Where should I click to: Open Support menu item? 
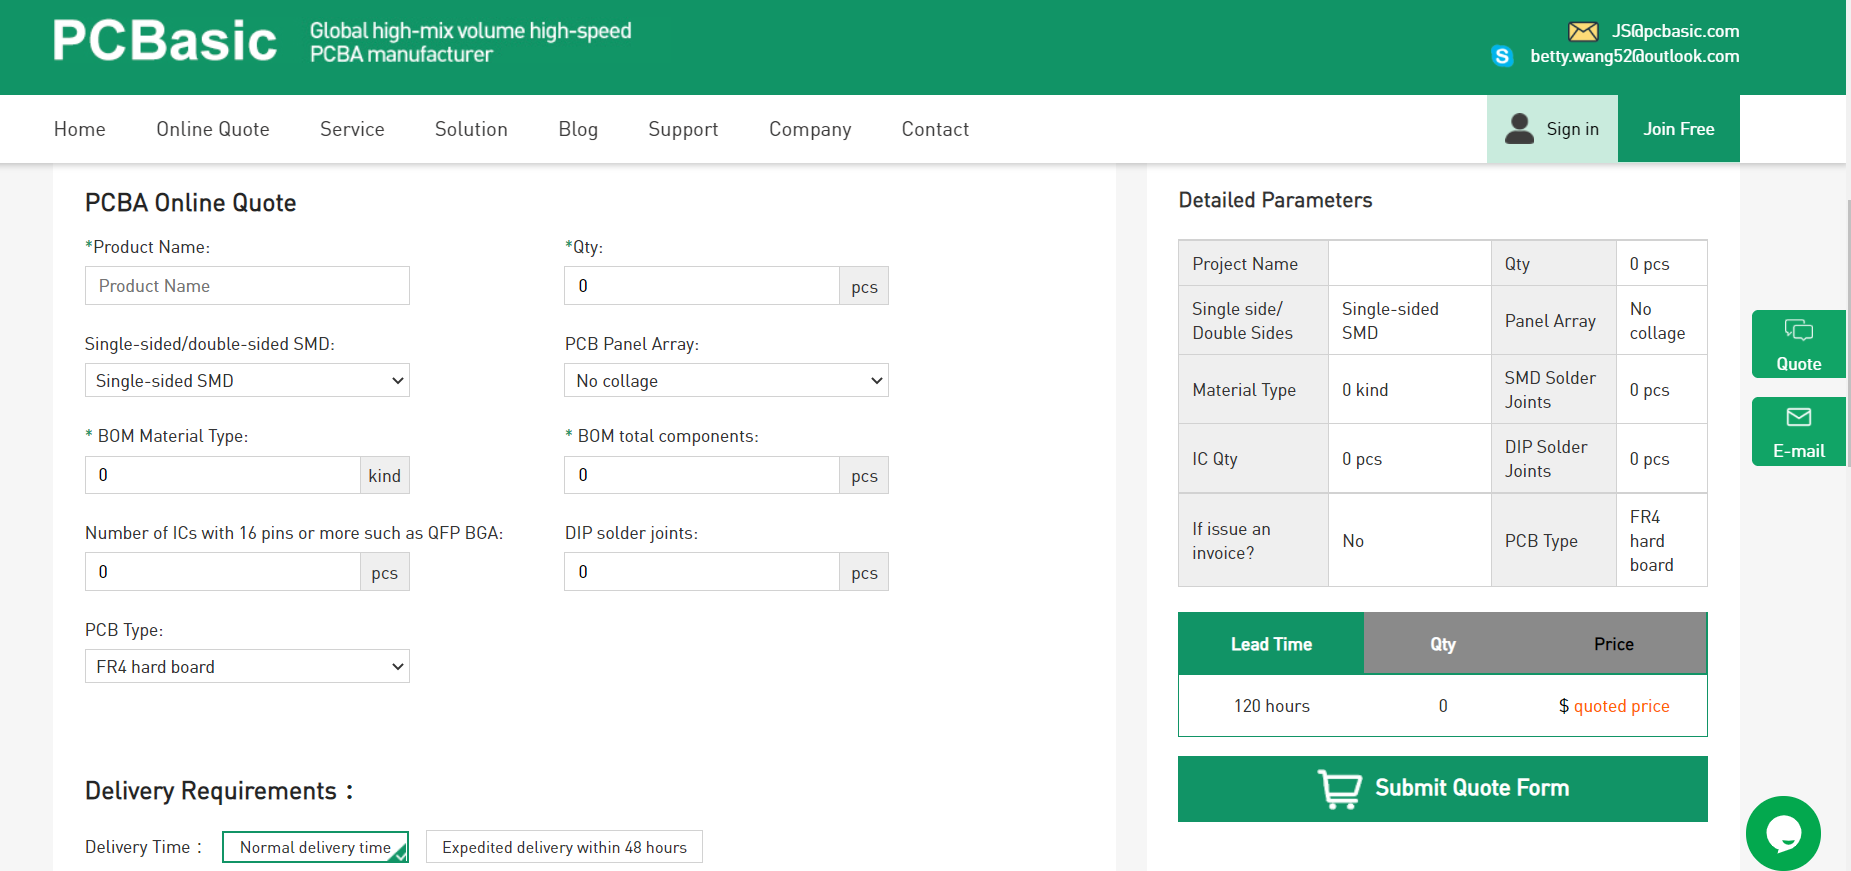[683, 129]
